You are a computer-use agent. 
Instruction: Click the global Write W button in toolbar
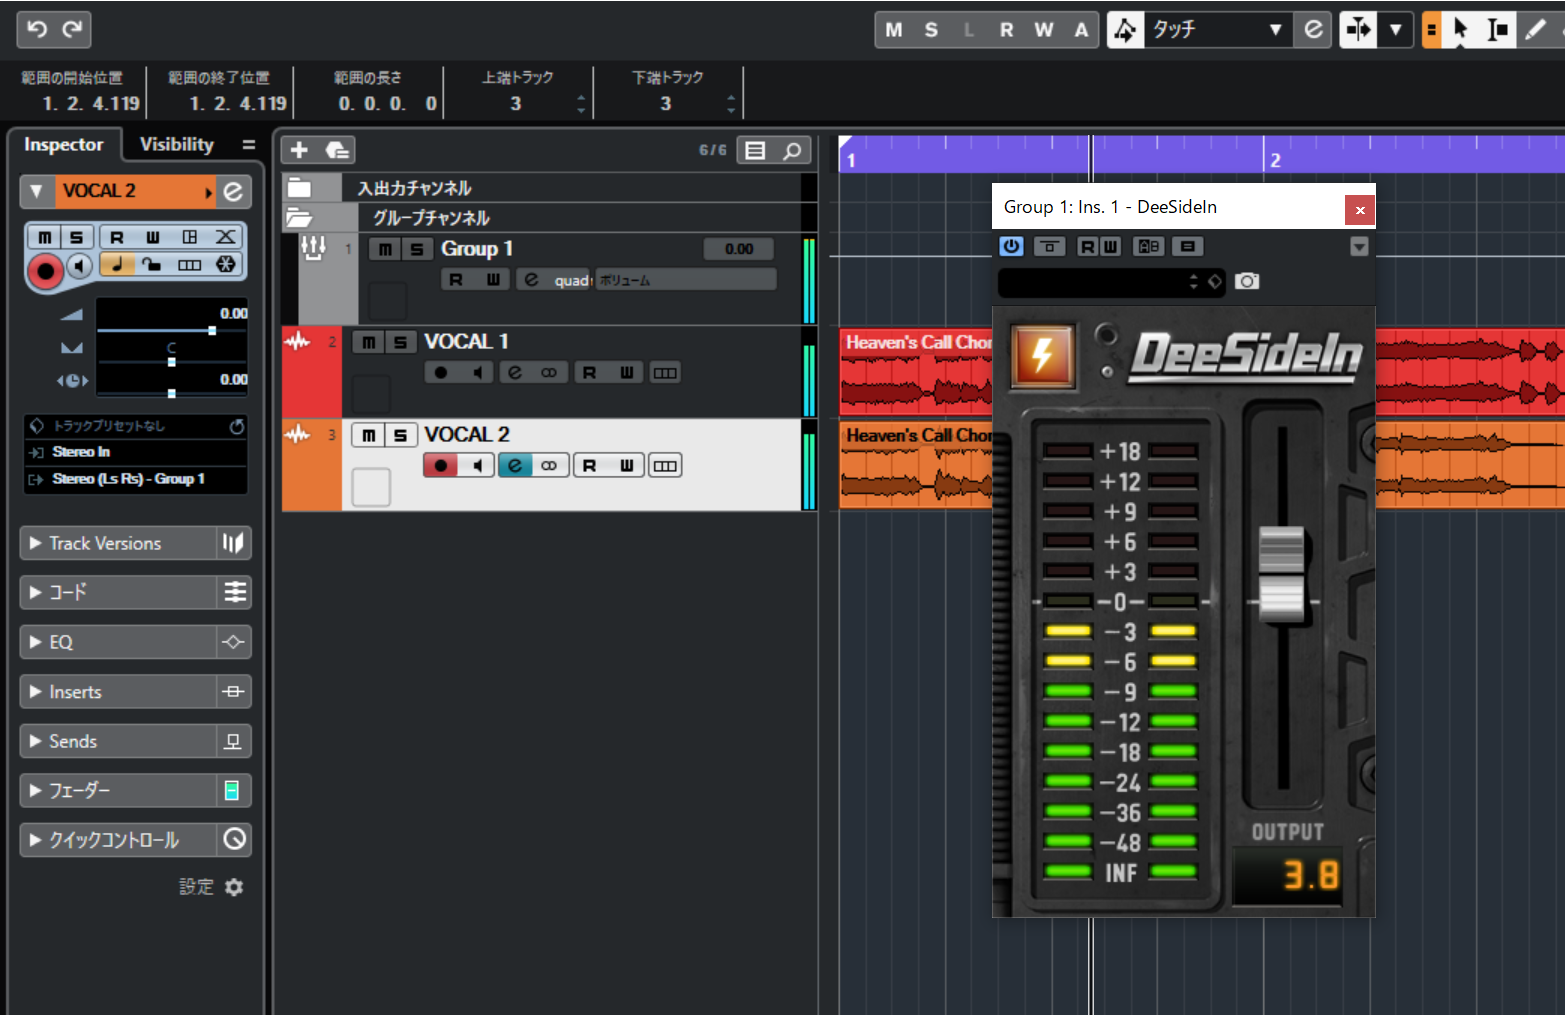point(1044,30)
